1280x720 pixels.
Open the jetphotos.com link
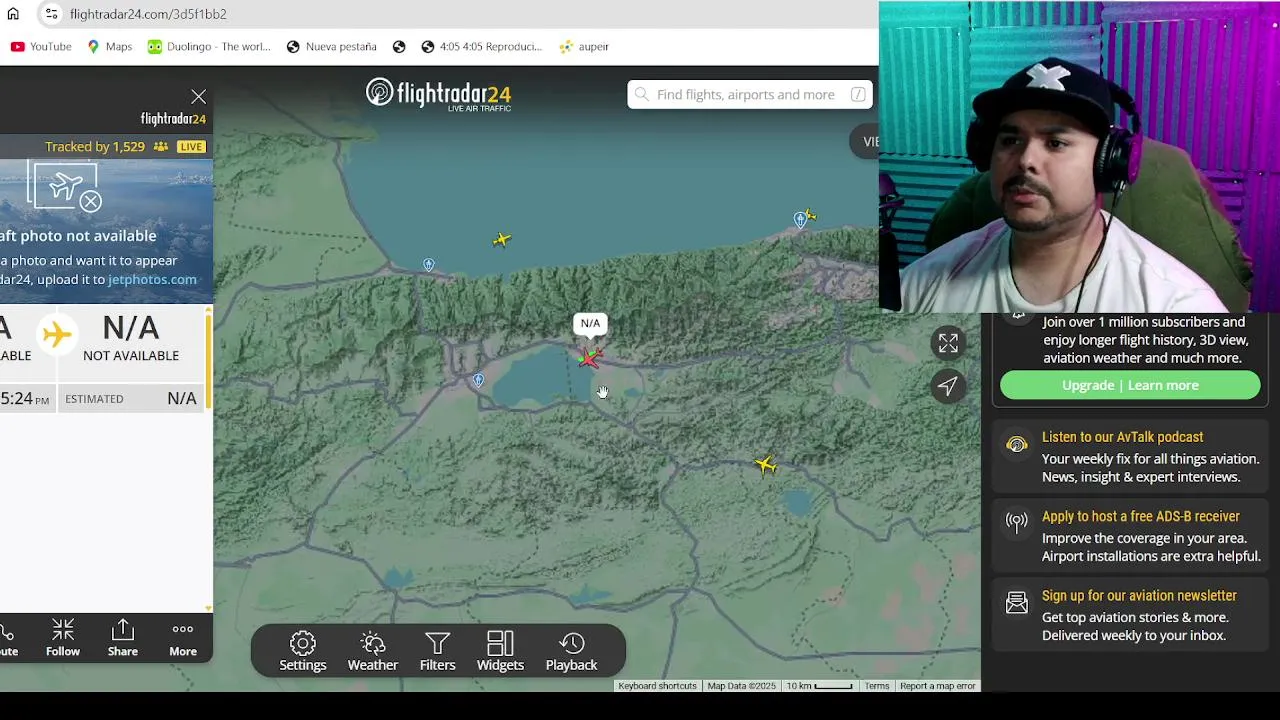point(152,279)
